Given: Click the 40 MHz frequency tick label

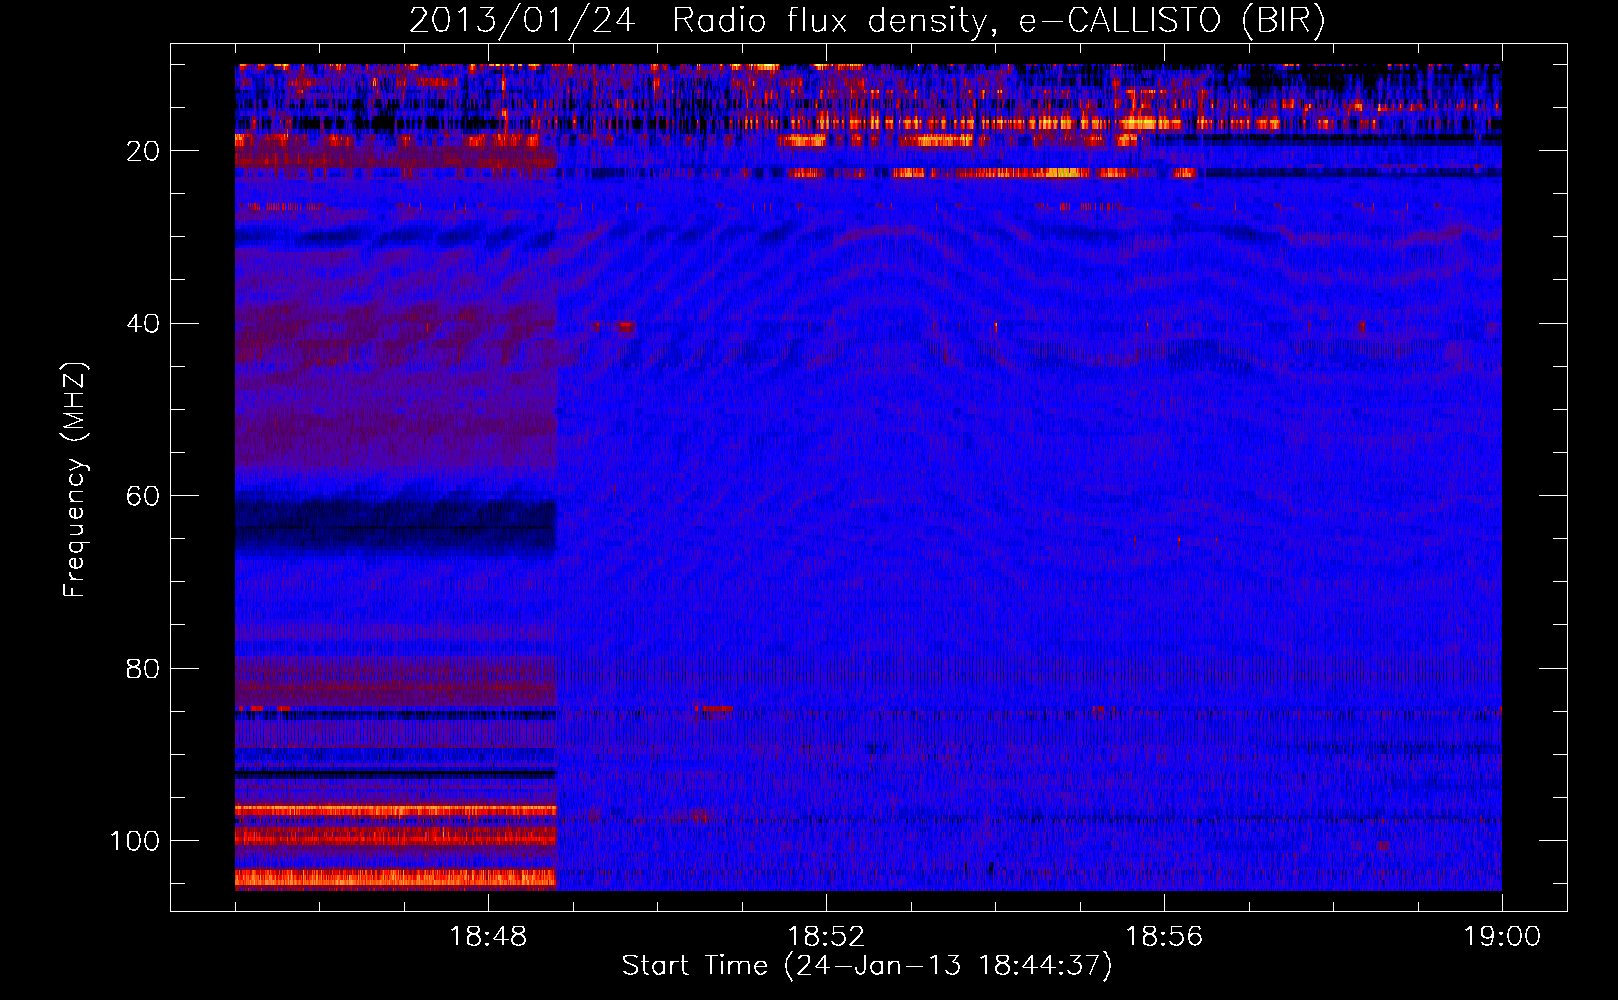Looking at the screenshot, I should click(x=143, y=323).
